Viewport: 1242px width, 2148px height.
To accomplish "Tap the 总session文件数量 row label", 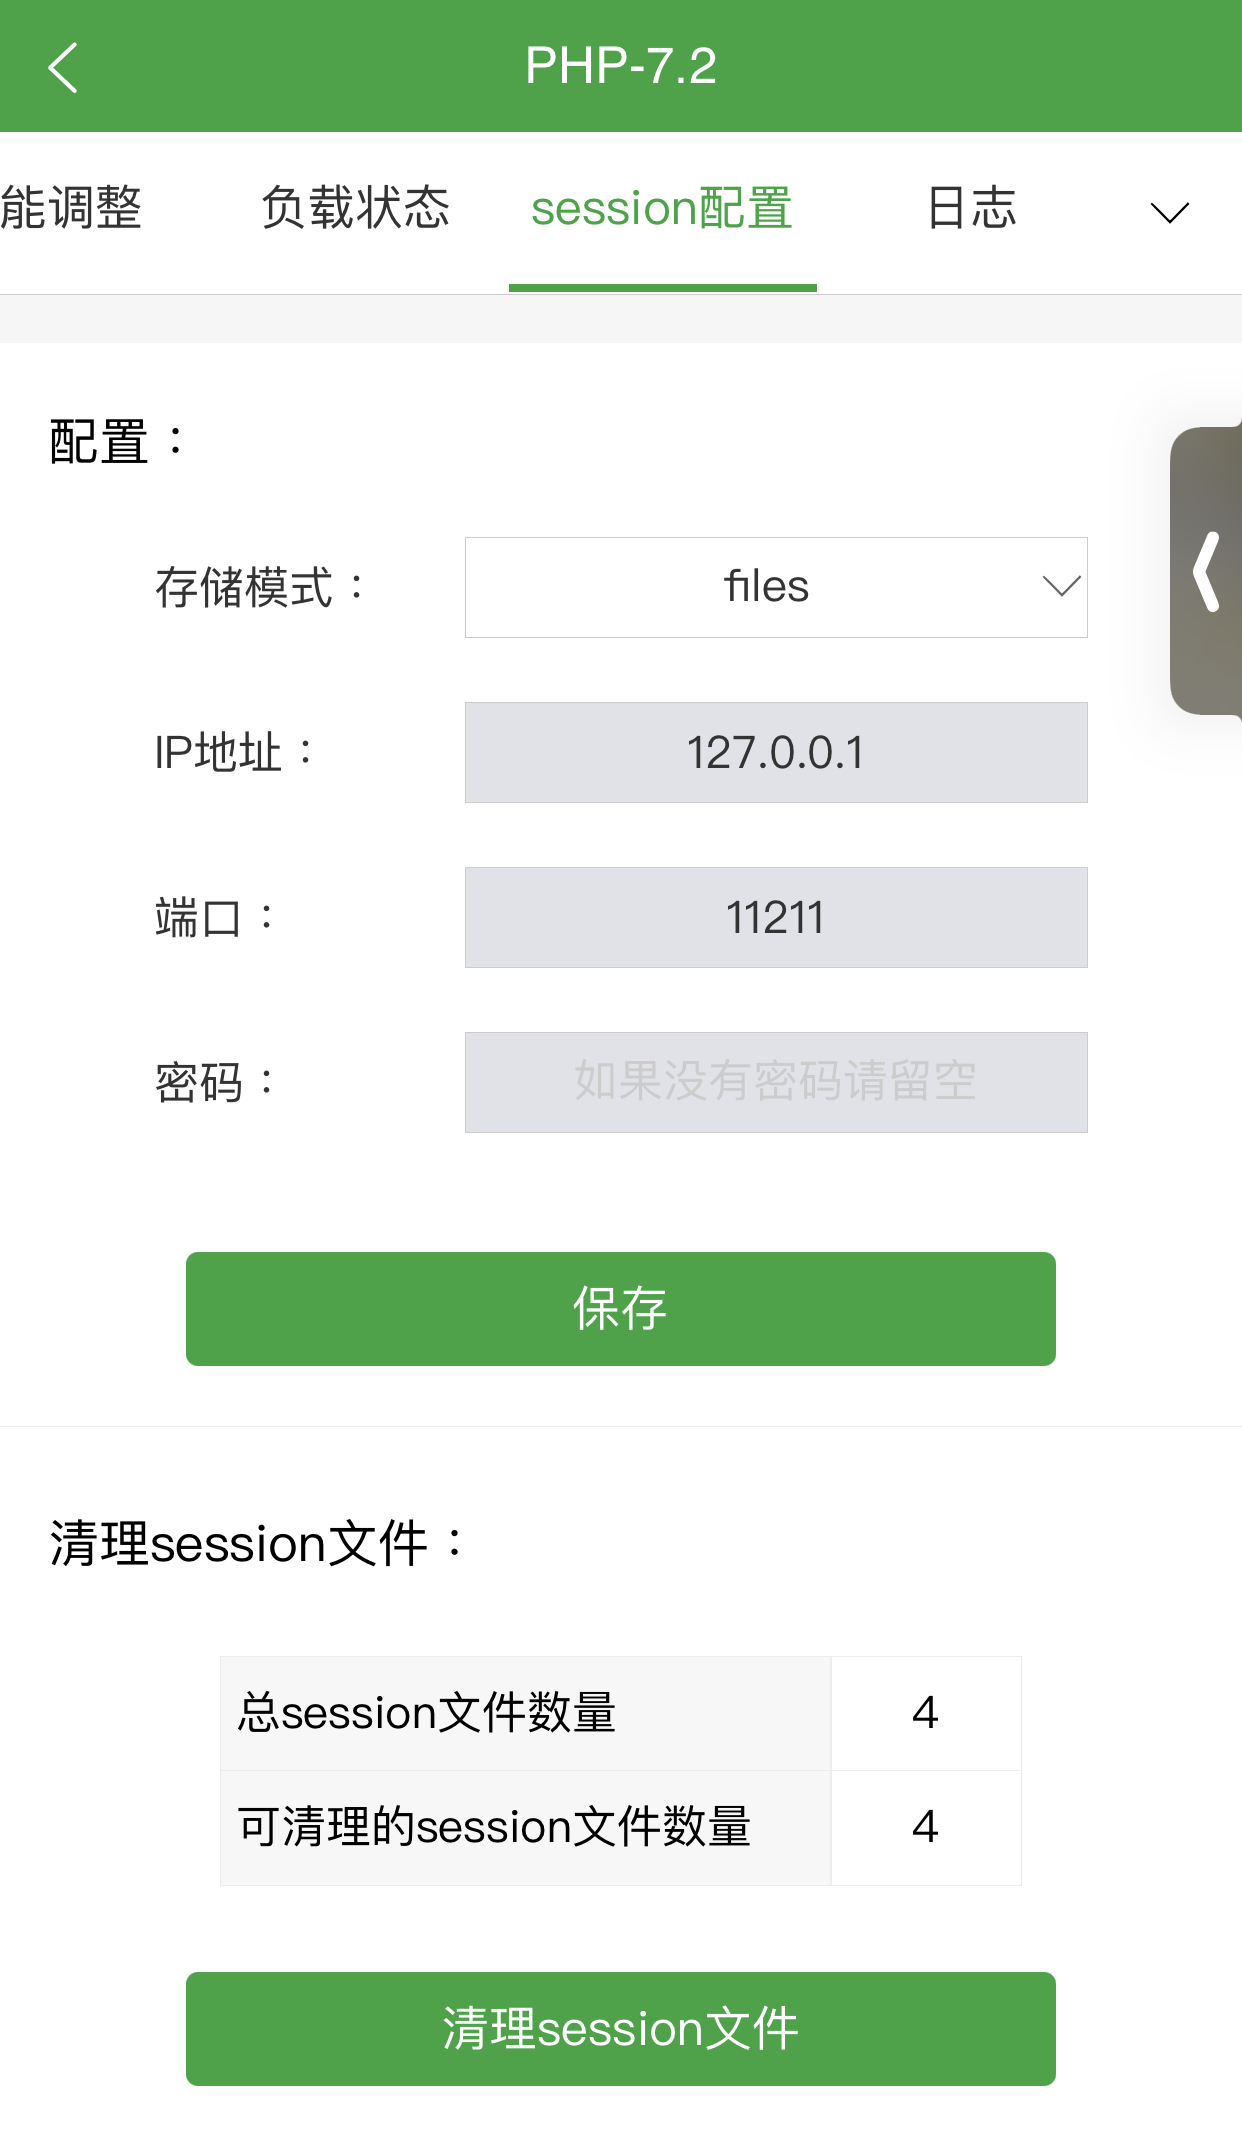I will (x=427, y=1713).
